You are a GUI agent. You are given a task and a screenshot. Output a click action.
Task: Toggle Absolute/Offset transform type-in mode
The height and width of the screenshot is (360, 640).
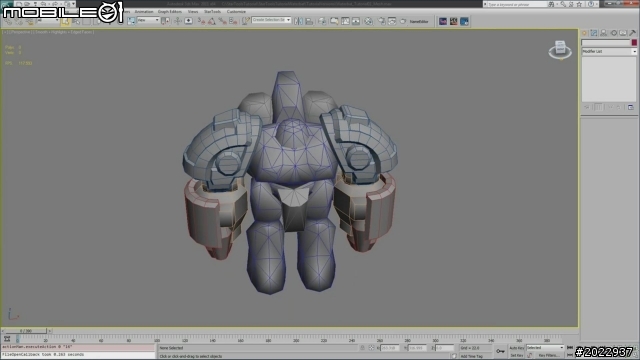(371, 348)
